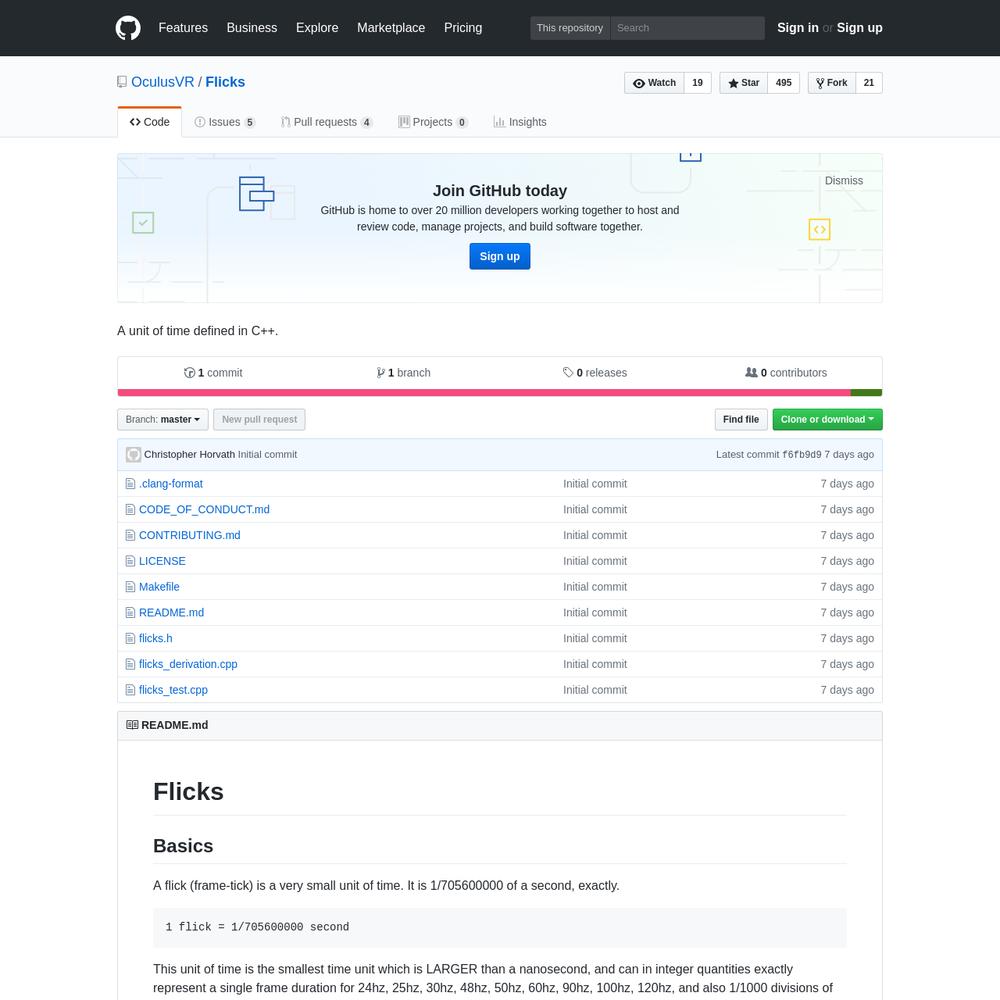Viewport: 1000px width, 1000px height.
Task: Click Sign in in the header
Action: coord(797,28)
